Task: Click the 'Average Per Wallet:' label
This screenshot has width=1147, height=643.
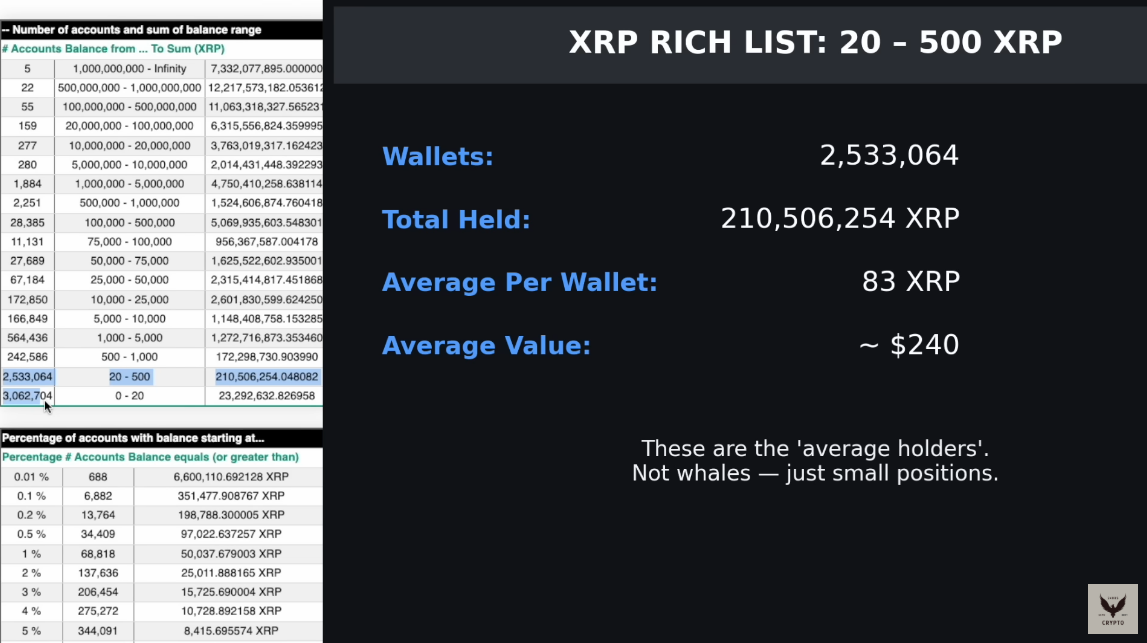Action: 519,282
